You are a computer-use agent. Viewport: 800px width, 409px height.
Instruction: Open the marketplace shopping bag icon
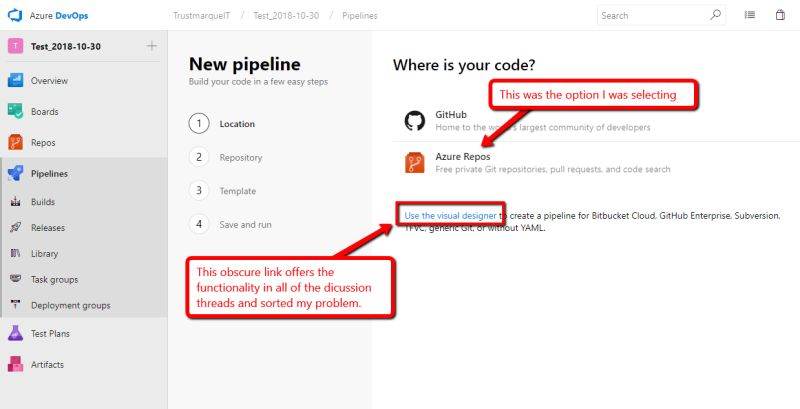click(x=780, y=15)
